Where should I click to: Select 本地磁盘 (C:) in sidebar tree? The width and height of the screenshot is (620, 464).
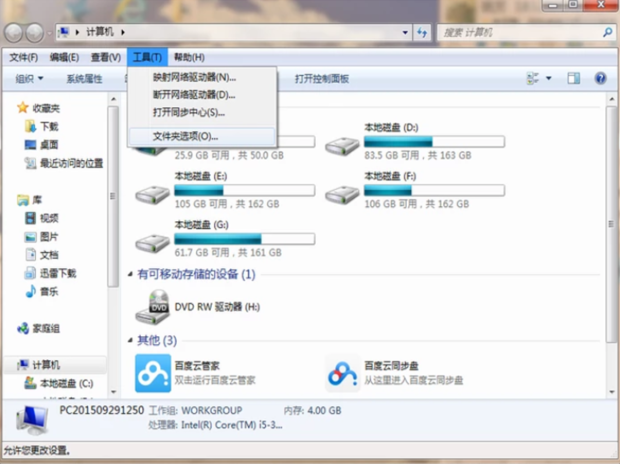(x=59, y=383)
